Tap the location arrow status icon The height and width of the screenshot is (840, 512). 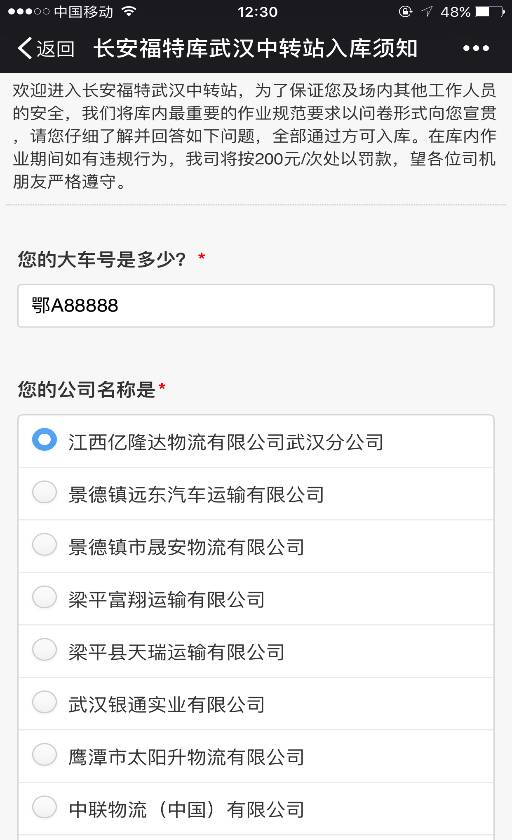pyautogui.click(x=427, y=11)
